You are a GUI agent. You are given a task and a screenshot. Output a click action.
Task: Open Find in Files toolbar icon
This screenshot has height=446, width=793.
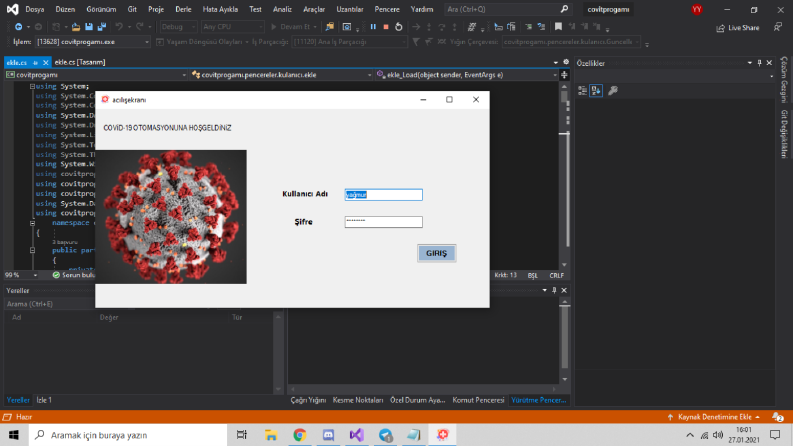tap(330, 27)
